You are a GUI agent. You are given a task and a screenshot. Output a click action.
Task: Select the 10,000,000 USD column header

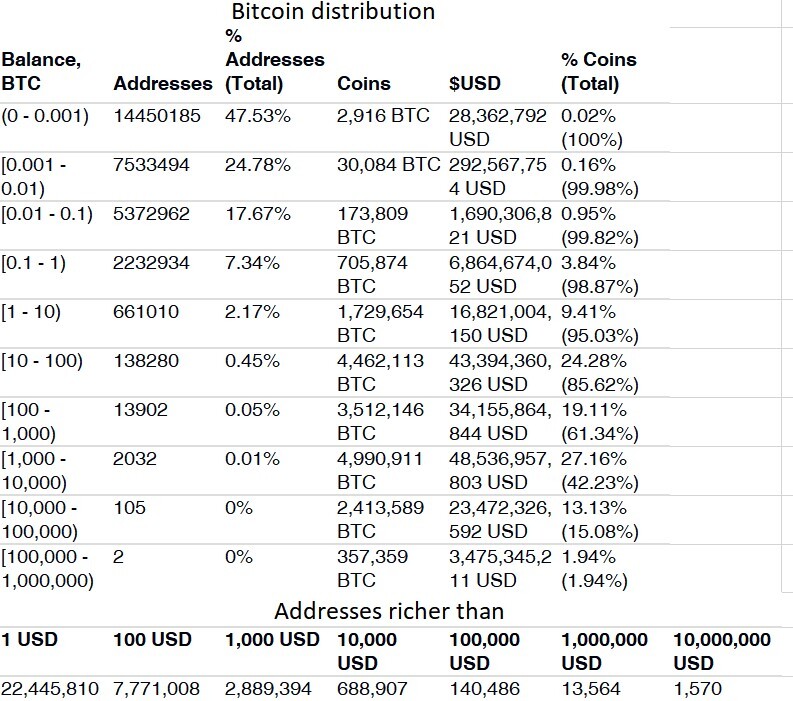point(722,651)
